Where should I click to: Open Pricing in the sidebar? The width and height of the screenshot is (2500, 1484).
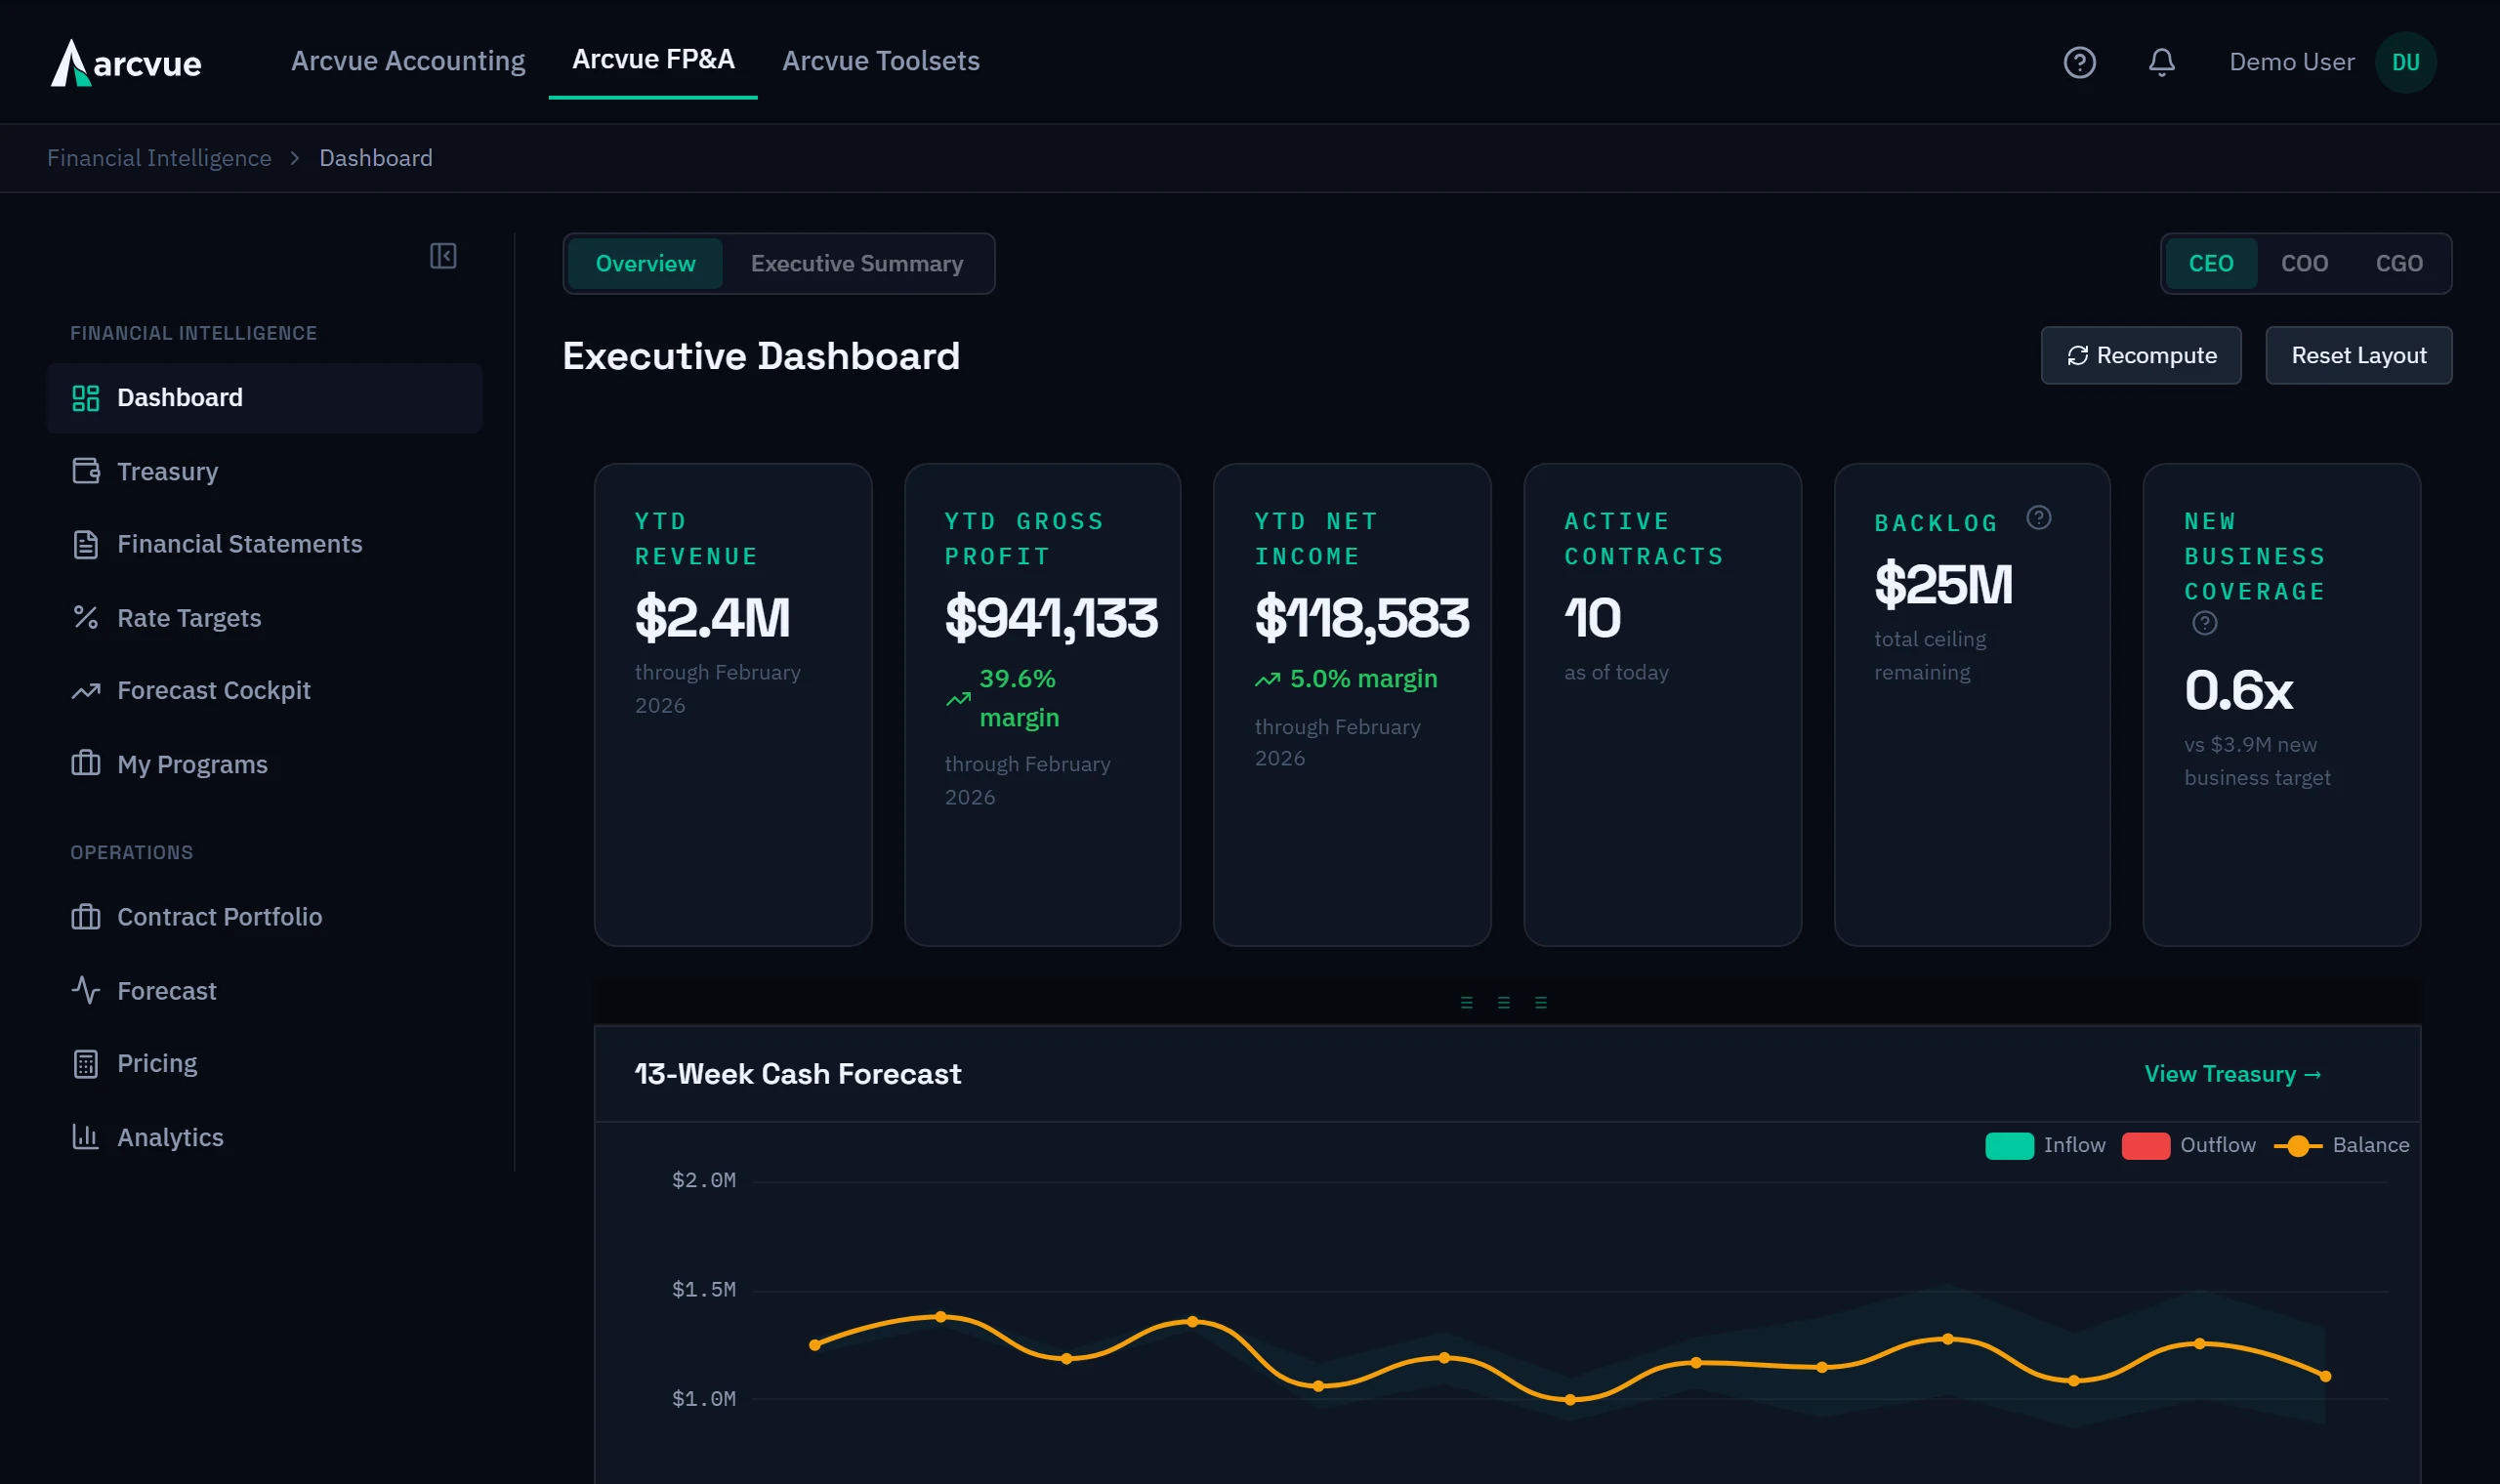point(265,1064)
